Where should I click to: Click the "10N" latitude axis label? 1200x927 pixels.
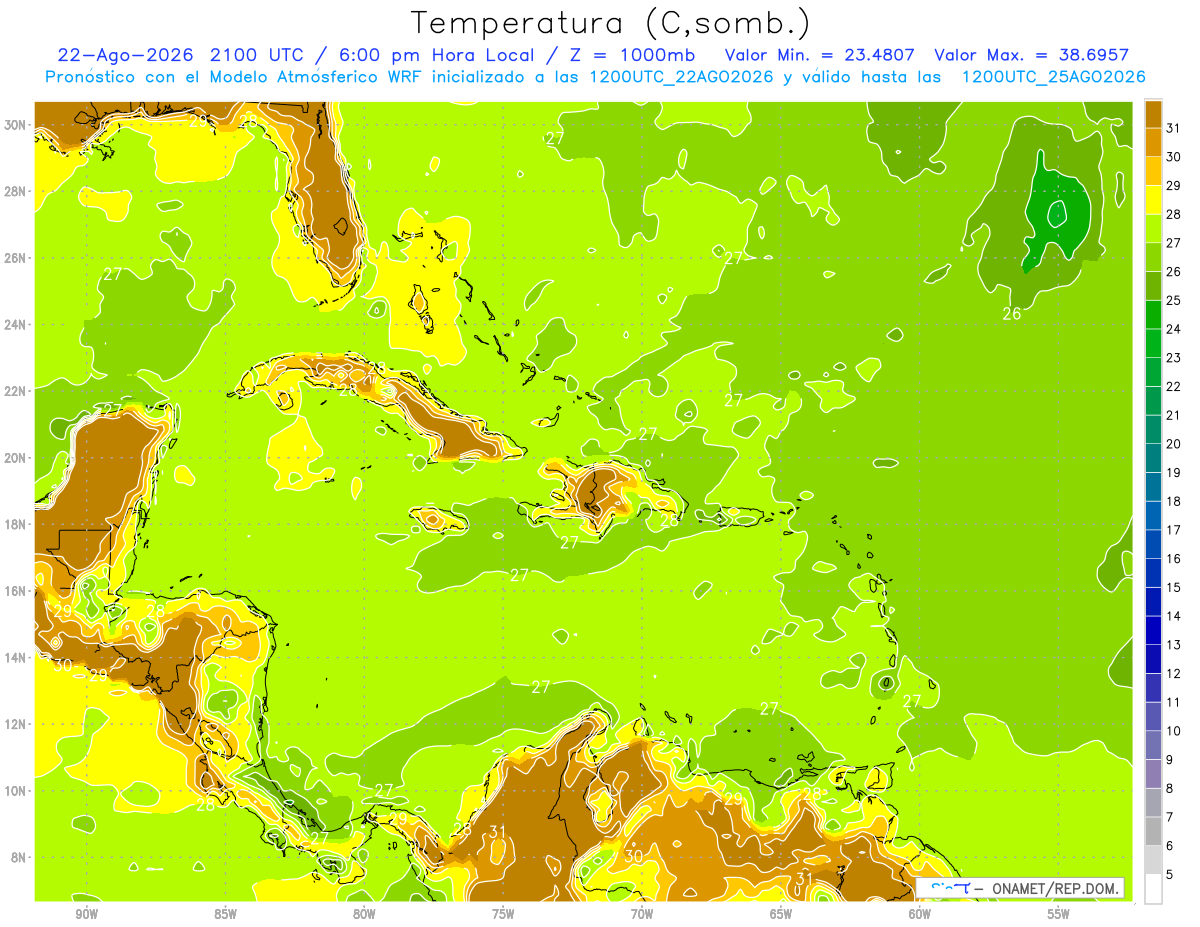15,791
